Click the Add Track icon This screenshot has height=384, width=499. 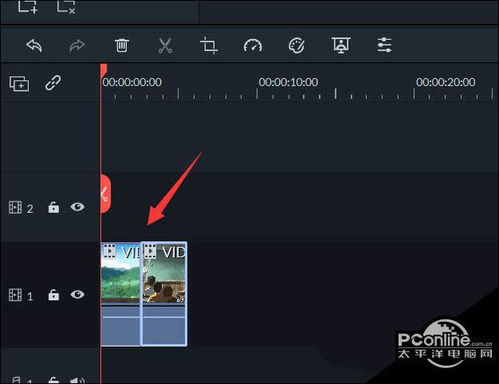(x=19, y=84)
